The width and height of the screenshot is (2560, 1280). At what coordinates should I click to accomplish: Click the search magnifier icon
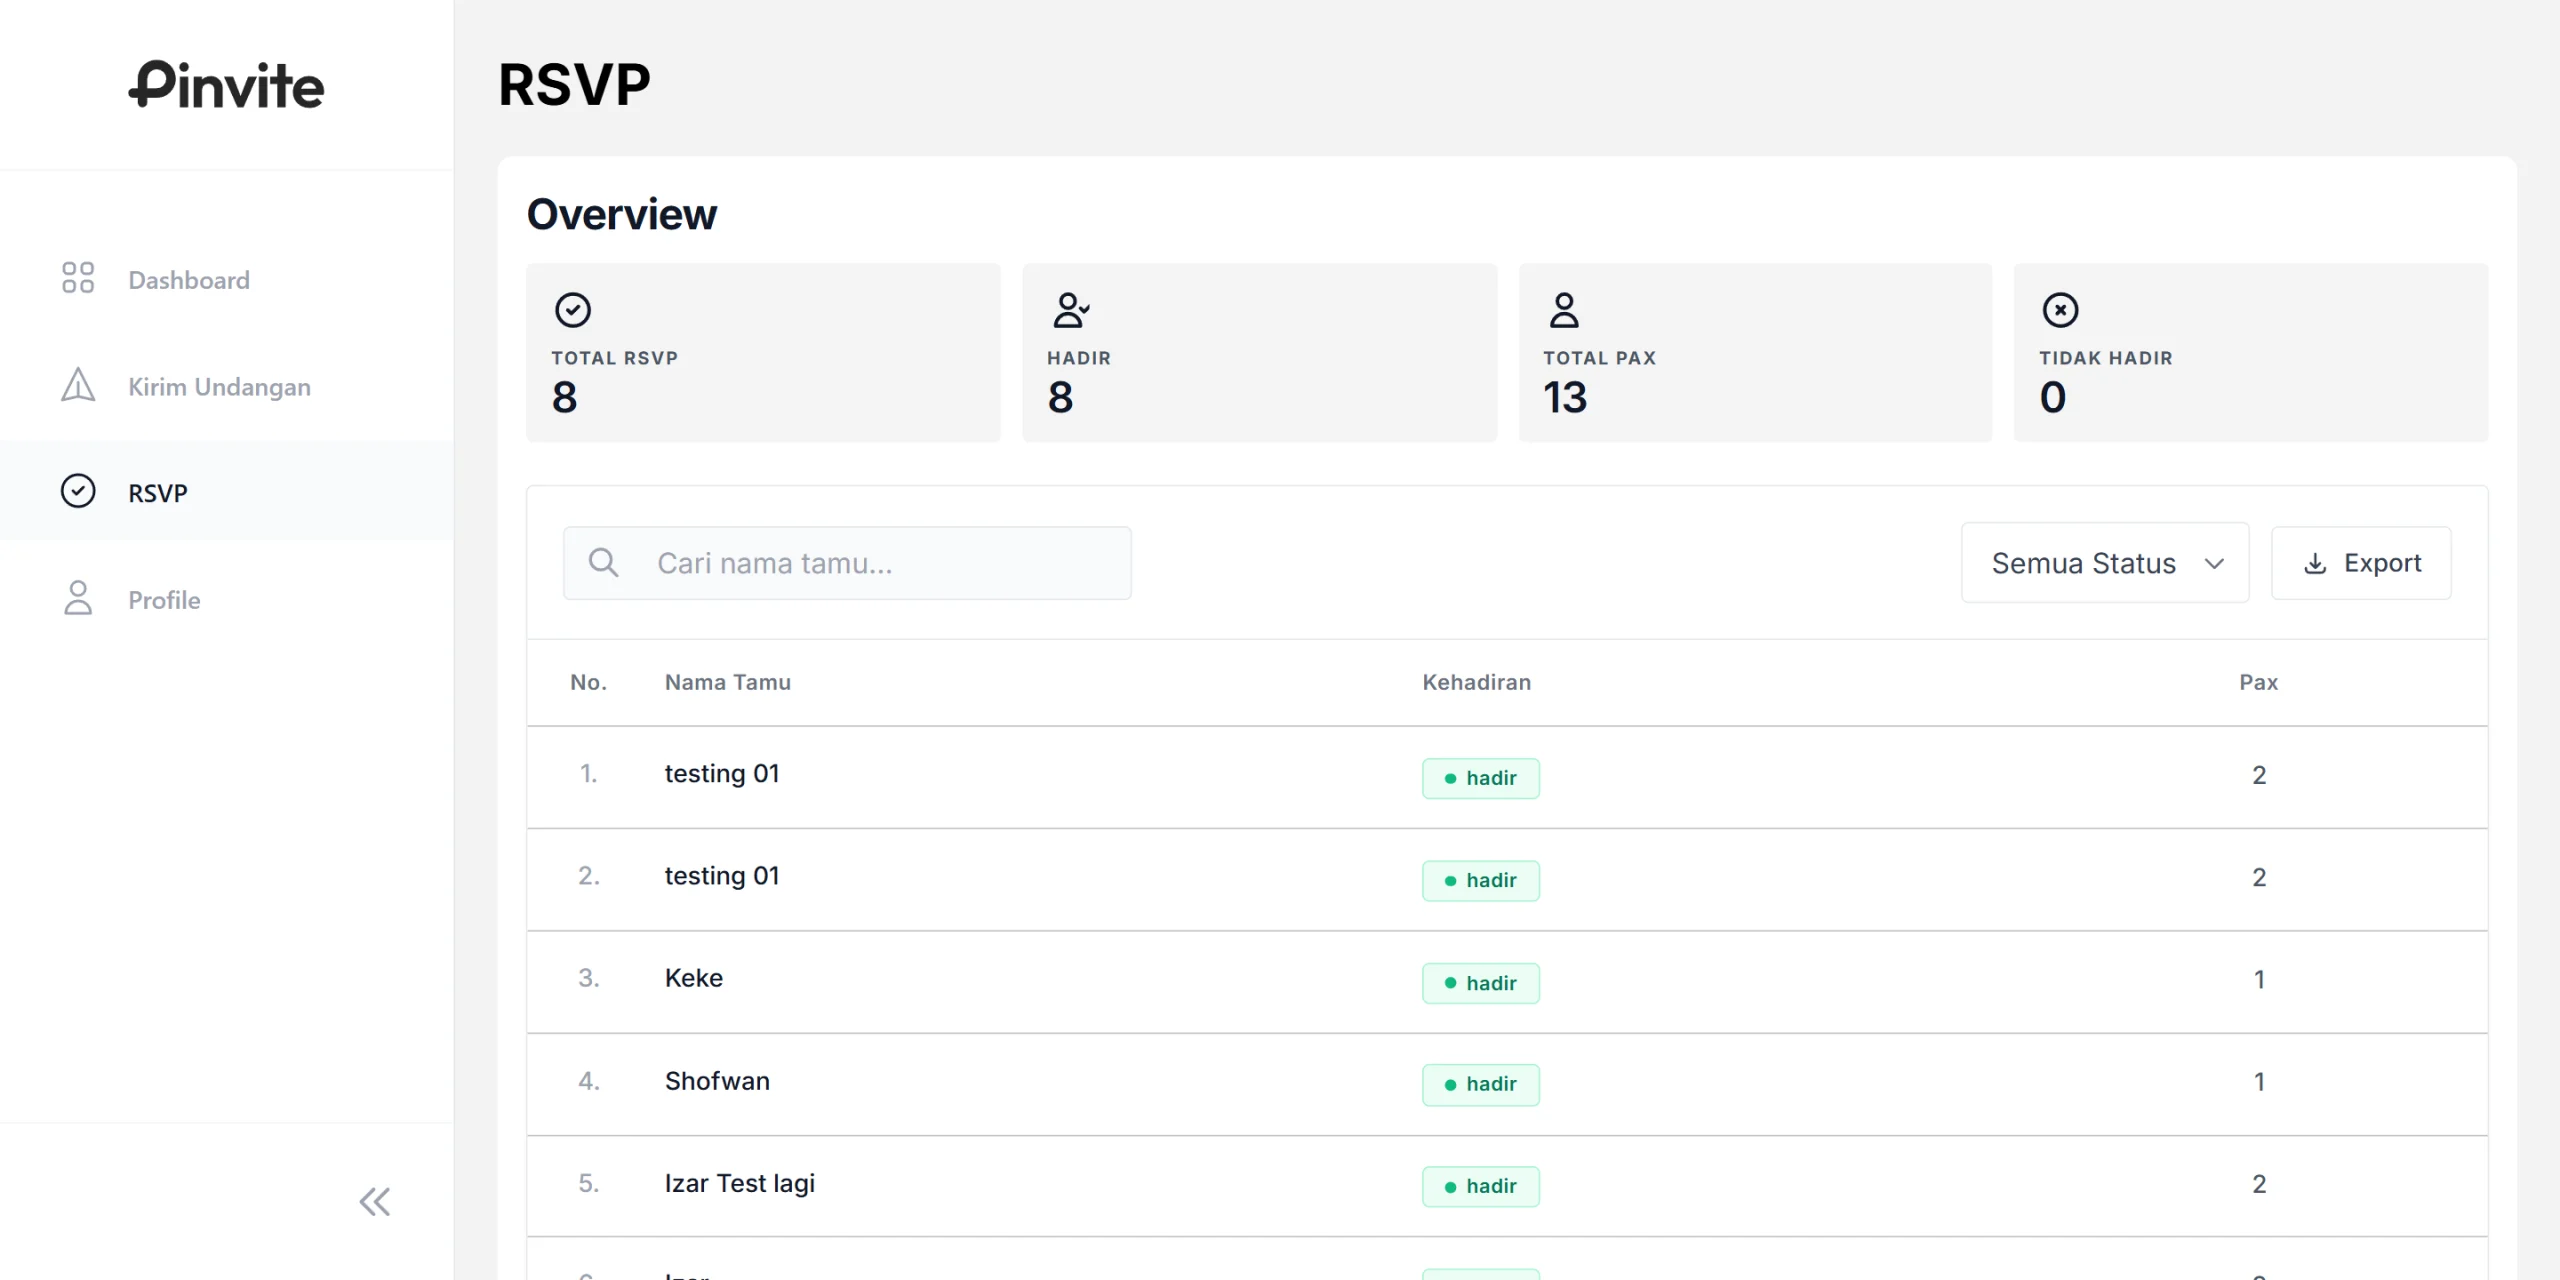[x=603, y=562]
